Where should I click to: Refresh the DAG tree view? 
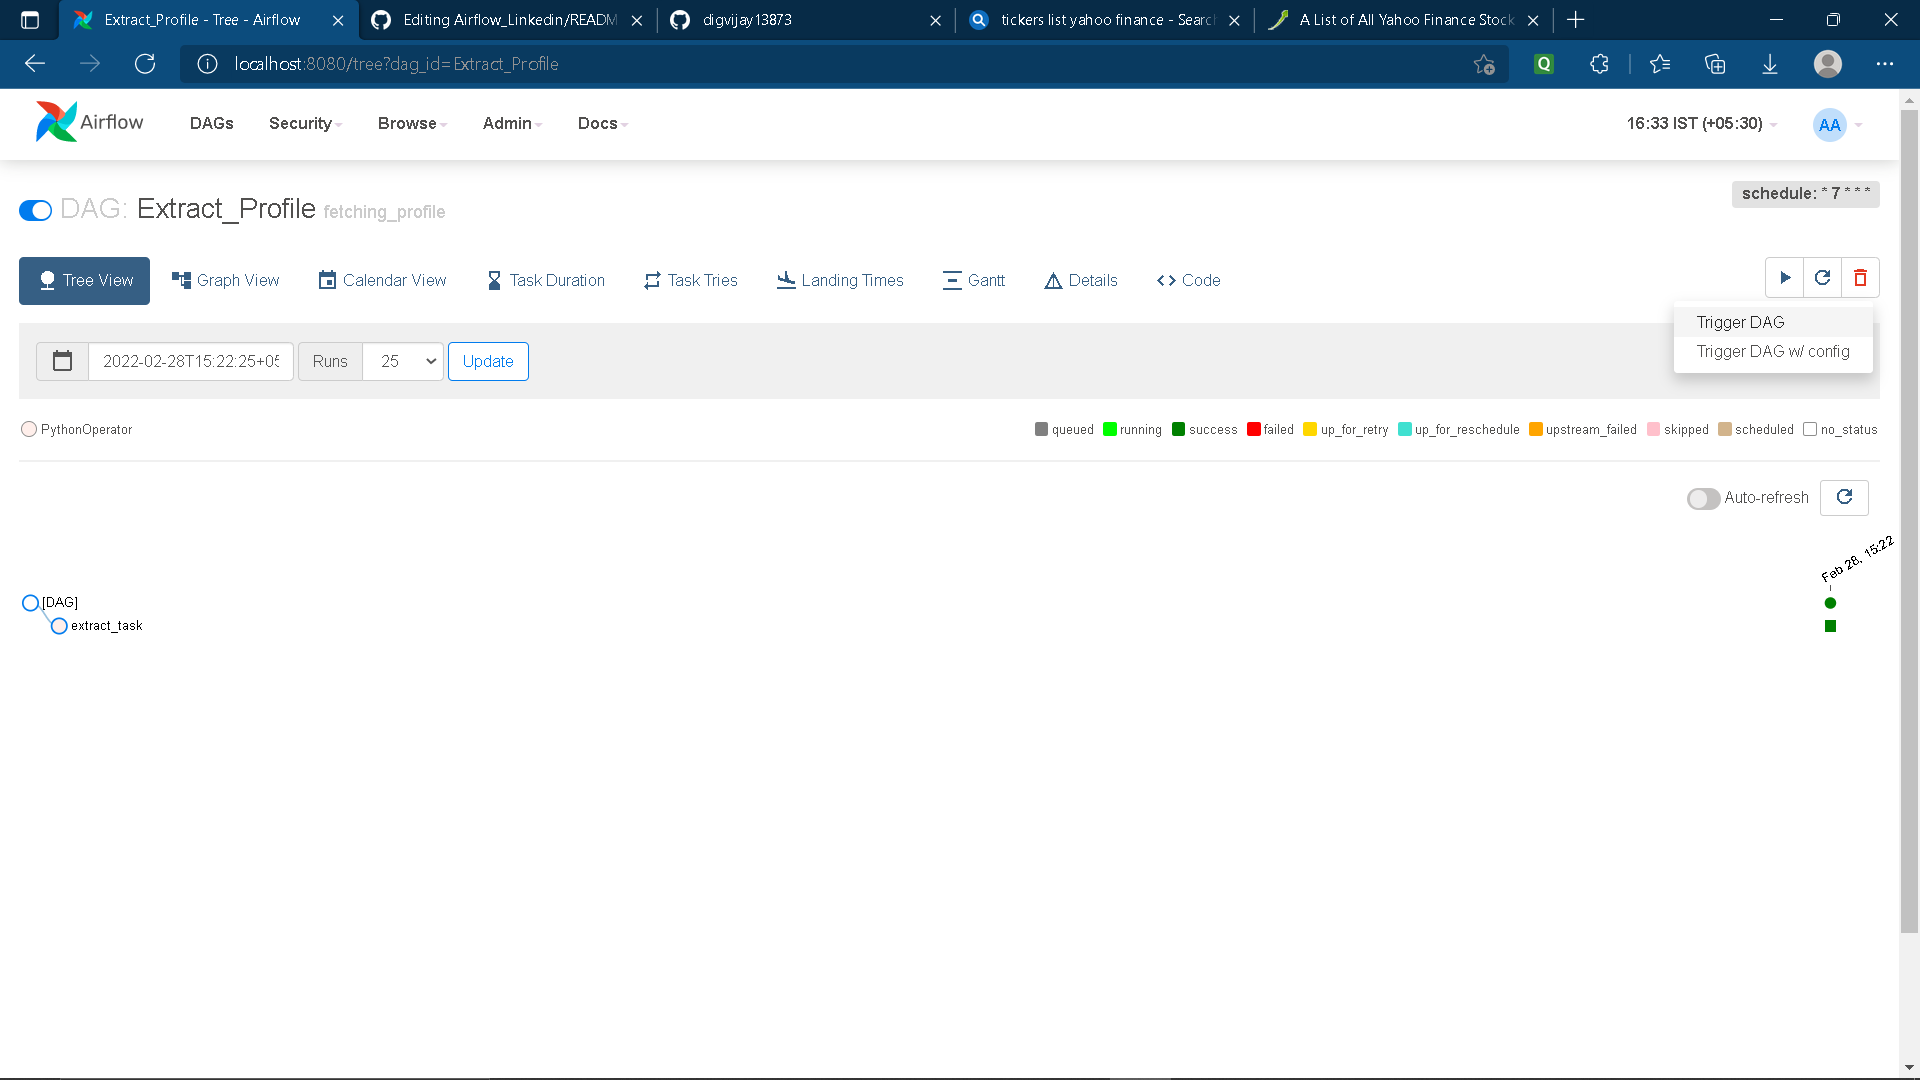(1844, 497)
